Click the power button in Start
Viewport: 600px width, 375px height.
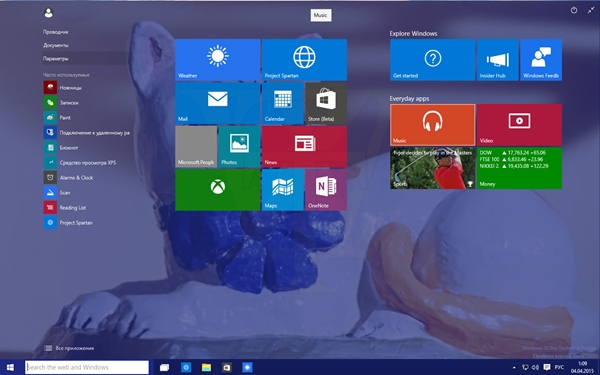[x=574, y=10]
